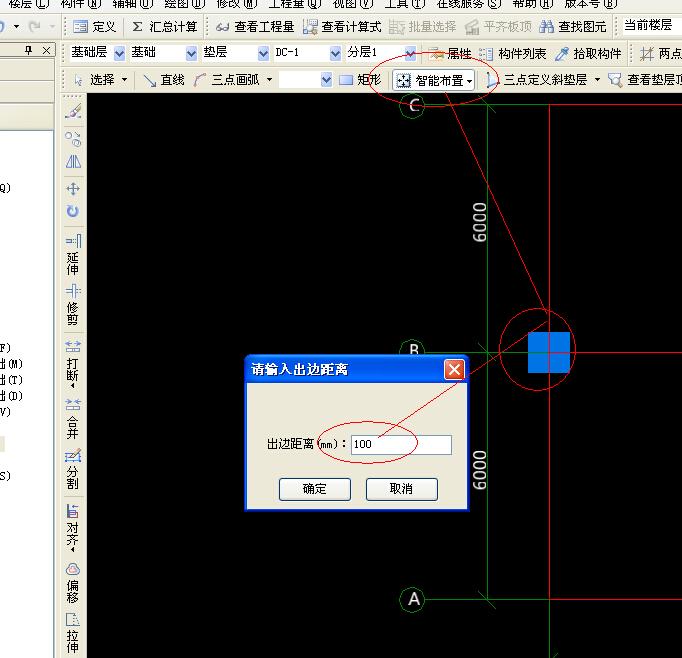The height and width of the screenshot is (658, 682).
Task: Select the 直线 line drawing tool
Action: pyautogui.click(x=164, y=80)
